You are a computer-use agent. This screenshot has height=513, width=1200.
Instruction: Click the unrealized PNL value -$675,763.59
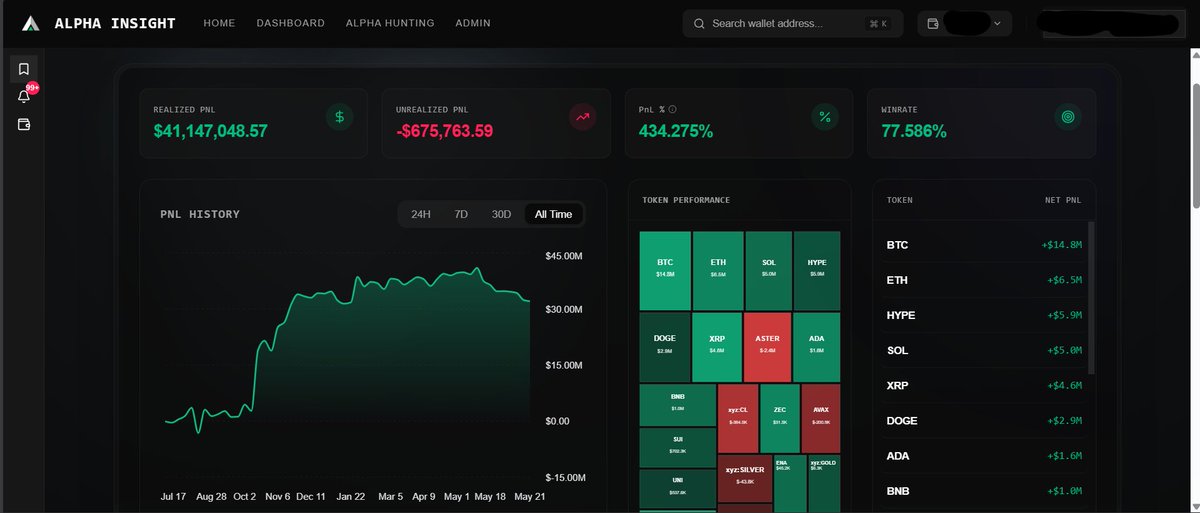[x=445, y=130]
